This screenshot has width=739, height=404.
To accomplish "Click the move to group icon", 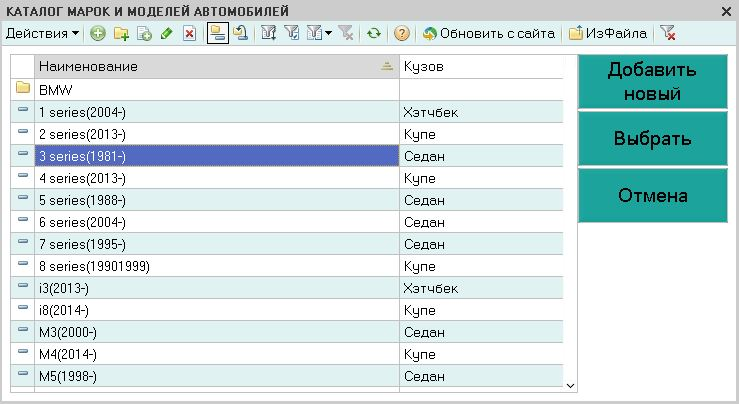I will (x=241, y=33).
